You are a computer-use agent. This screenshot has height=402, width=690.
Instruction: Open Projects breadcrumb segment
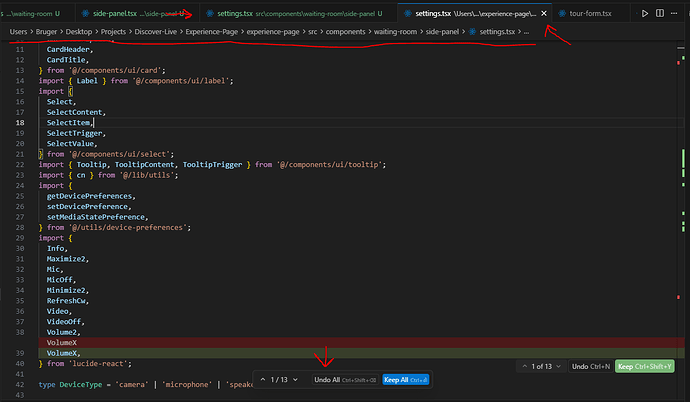113,32
